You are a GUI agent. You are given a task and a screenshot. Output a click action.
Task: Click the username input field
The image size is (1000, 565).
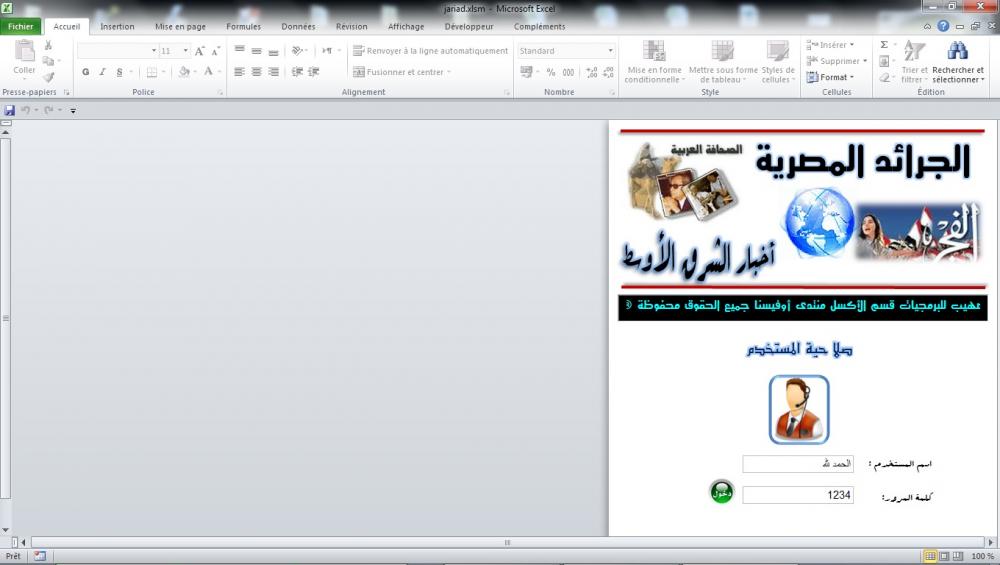point(798,464)
